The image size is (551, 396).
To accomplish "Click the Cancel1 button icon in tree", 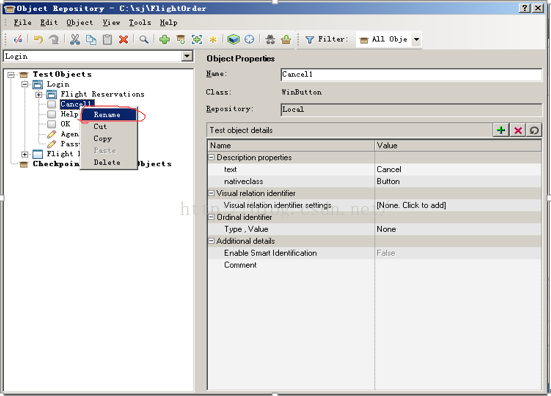I will 52,104.
